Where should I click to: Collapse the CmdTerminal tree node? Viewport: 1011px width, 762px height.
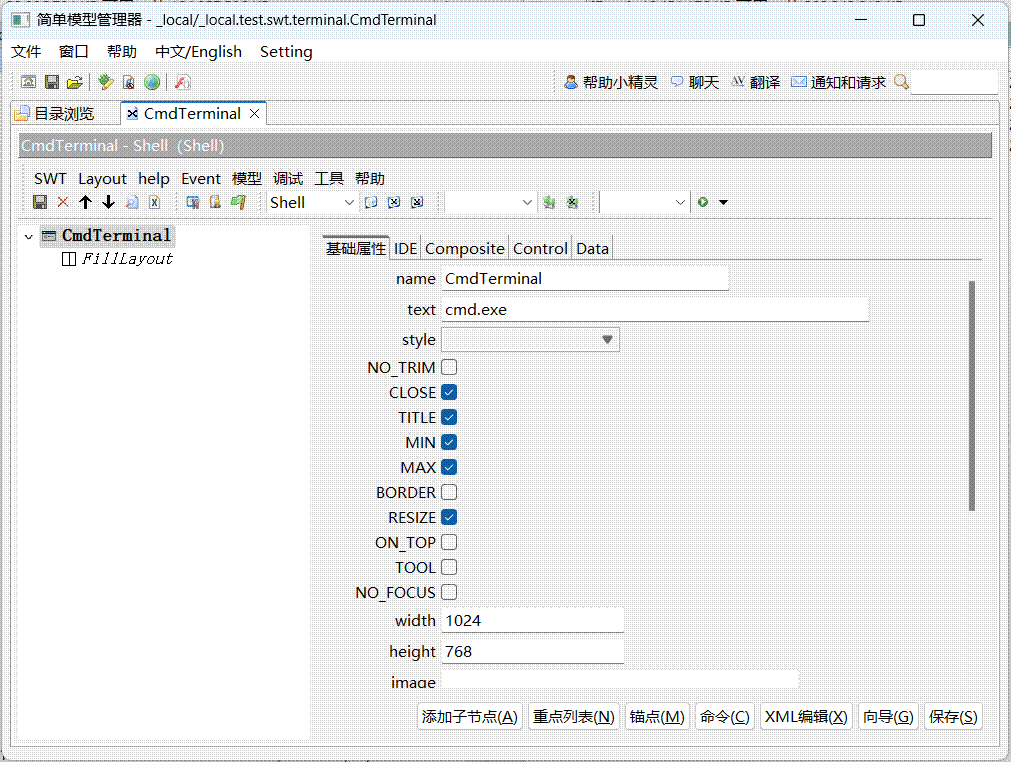pyautogui.click(x=28, y=237)
